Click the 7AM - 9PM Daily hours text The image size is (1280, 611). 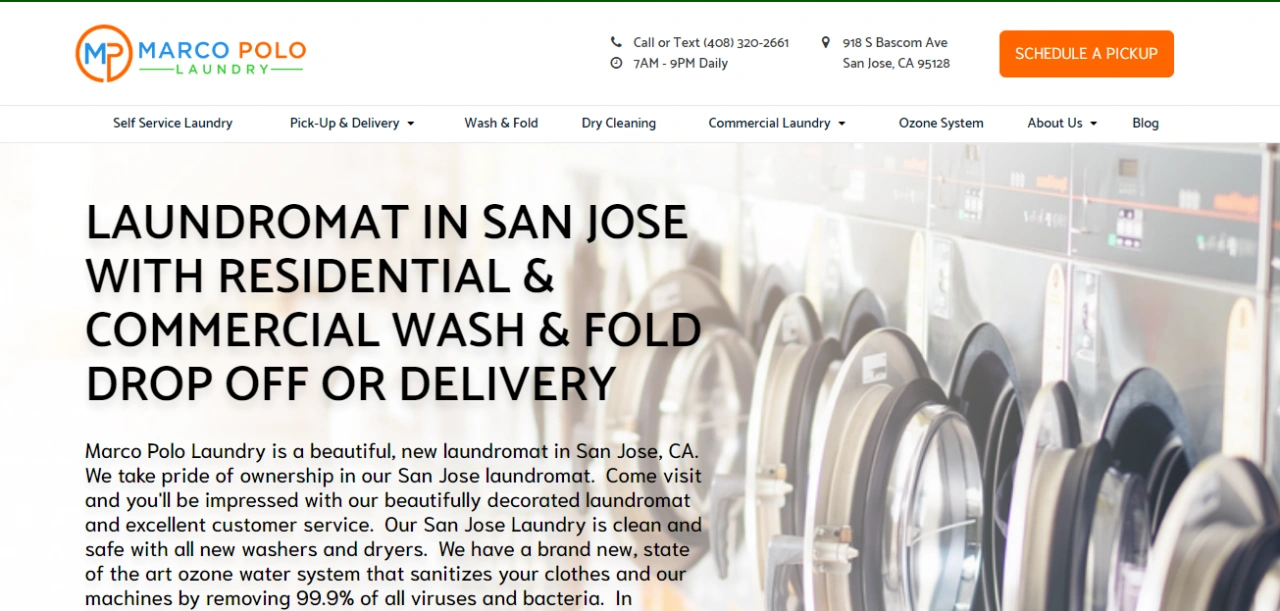pos(680,63)
